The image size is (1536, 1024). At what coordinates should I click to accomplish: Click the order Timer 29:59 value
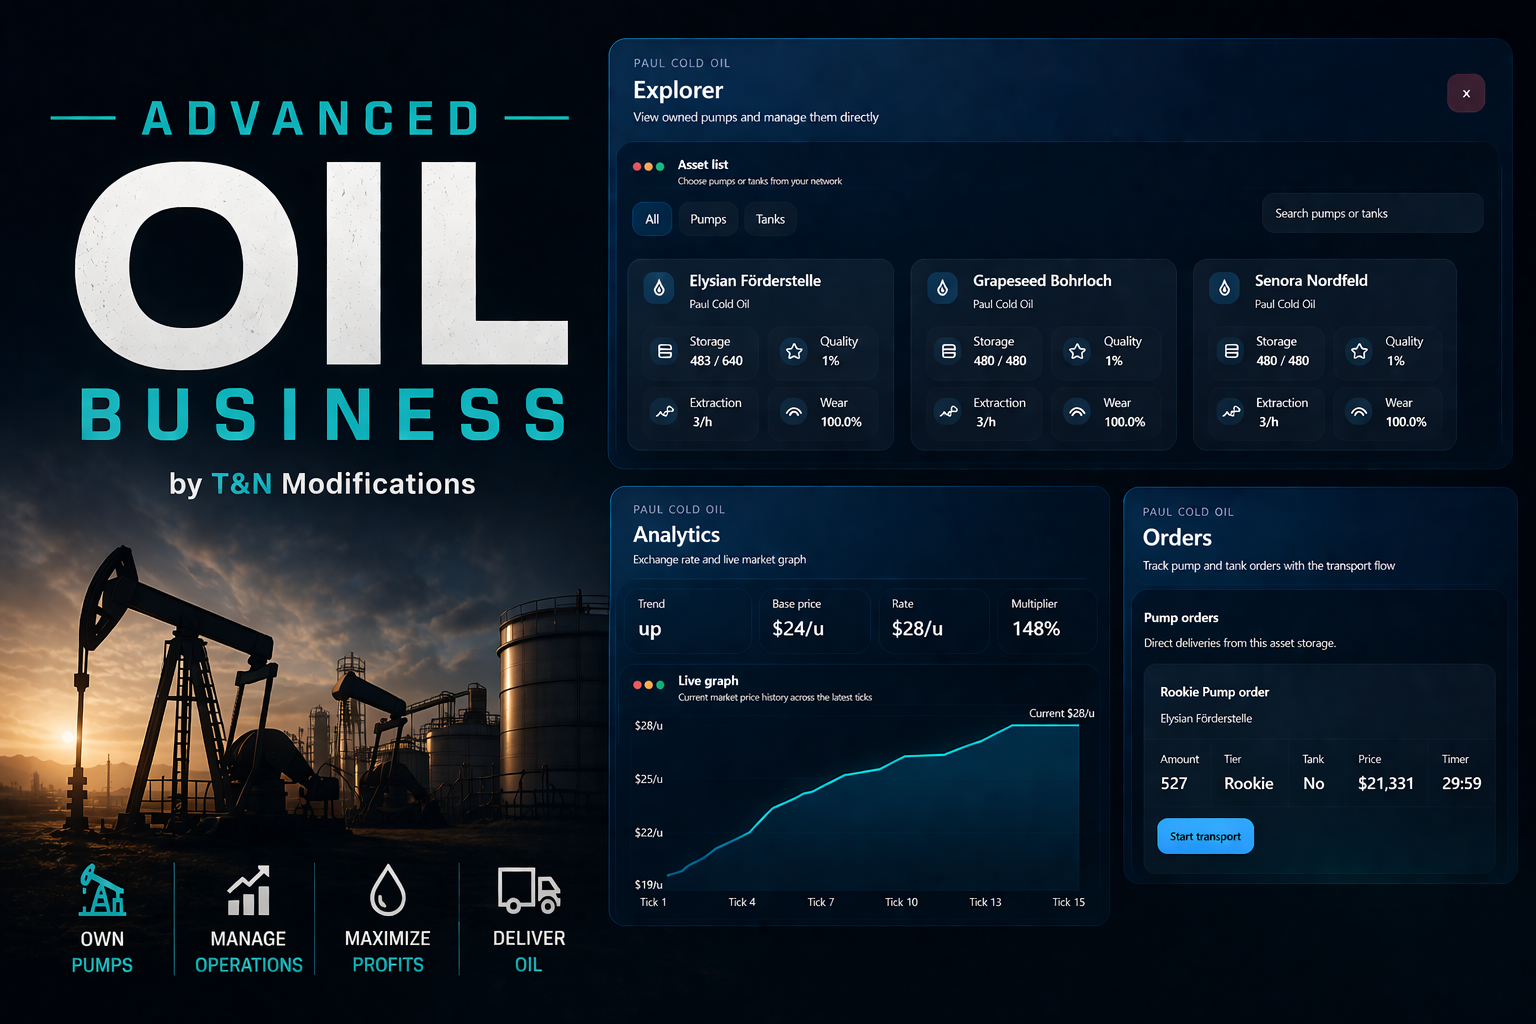1462,784
